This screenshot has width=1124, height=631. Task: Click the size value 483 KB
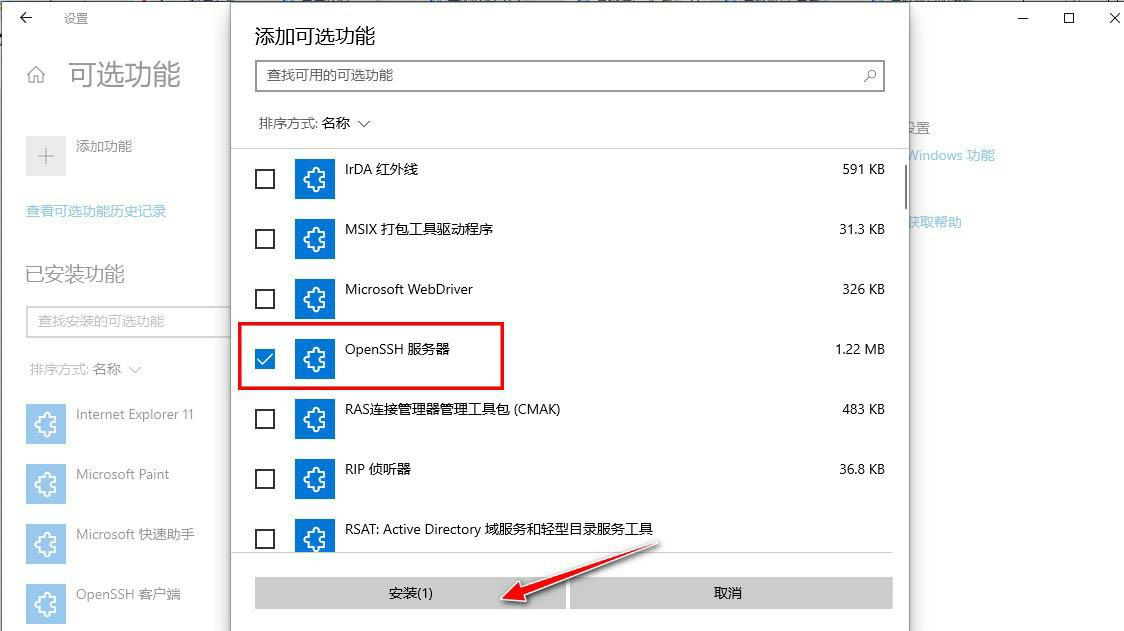863,409
